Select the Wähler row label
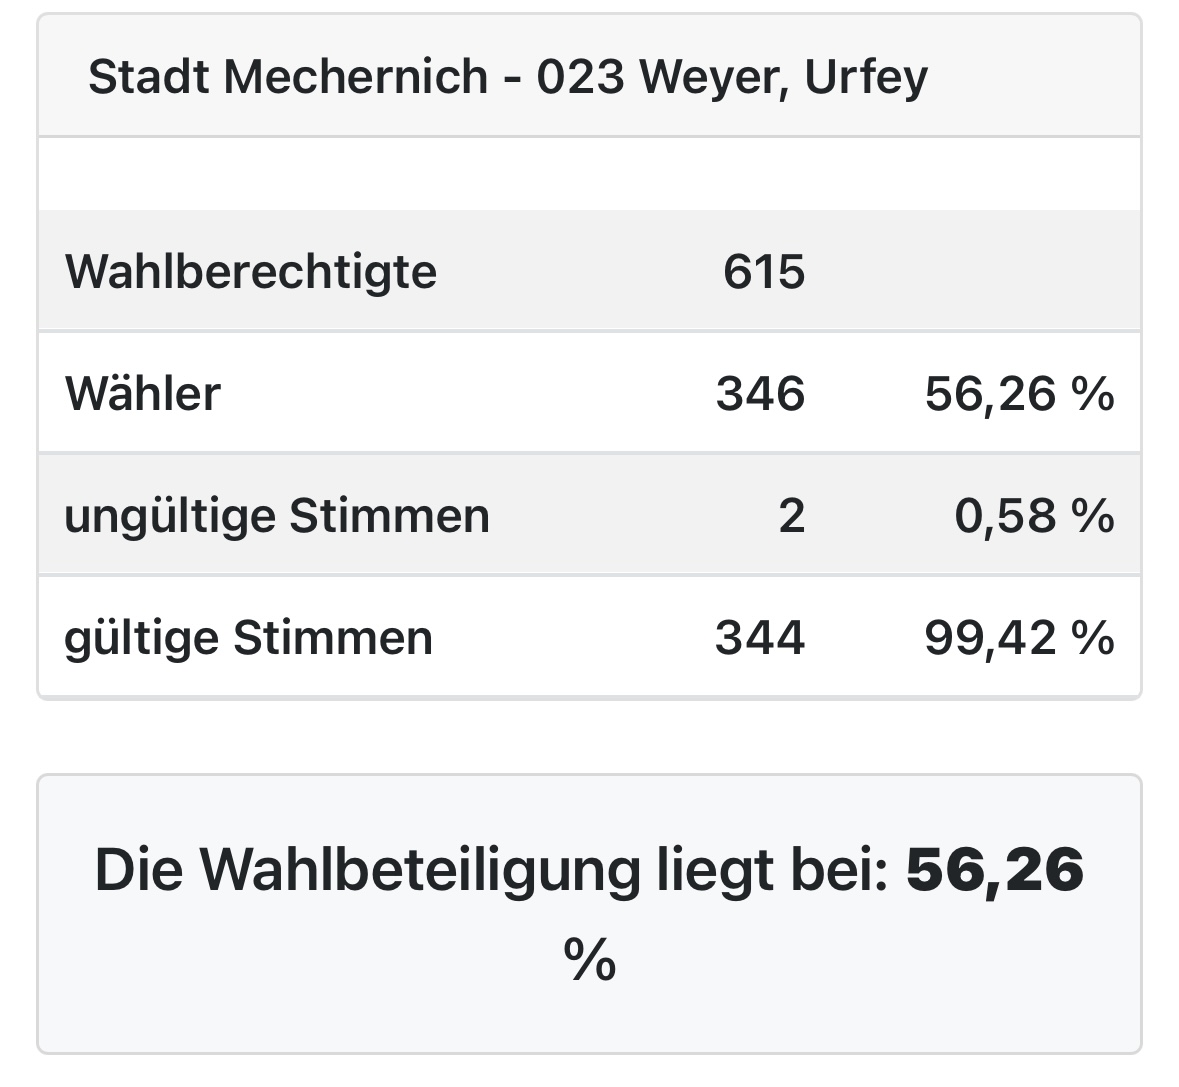 coord(142,394)
